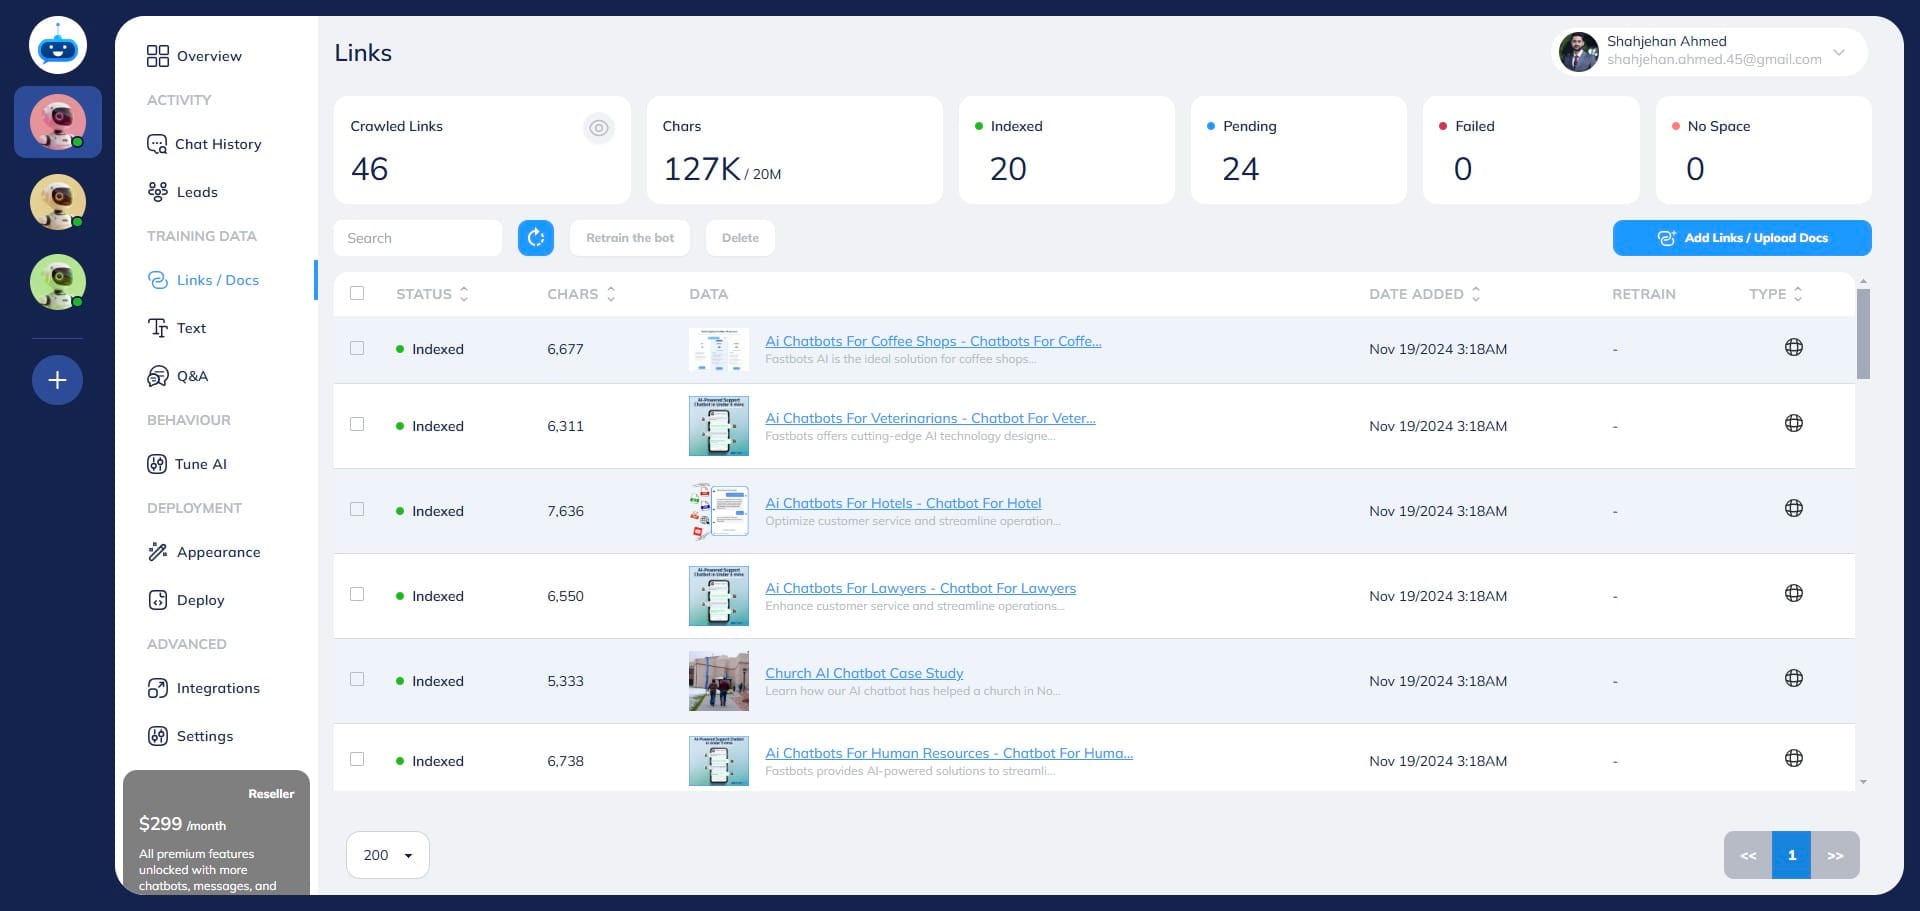Open Chat History from the sidebar
The width and height of the screenshot is (1920, 911).
[217, 144]
